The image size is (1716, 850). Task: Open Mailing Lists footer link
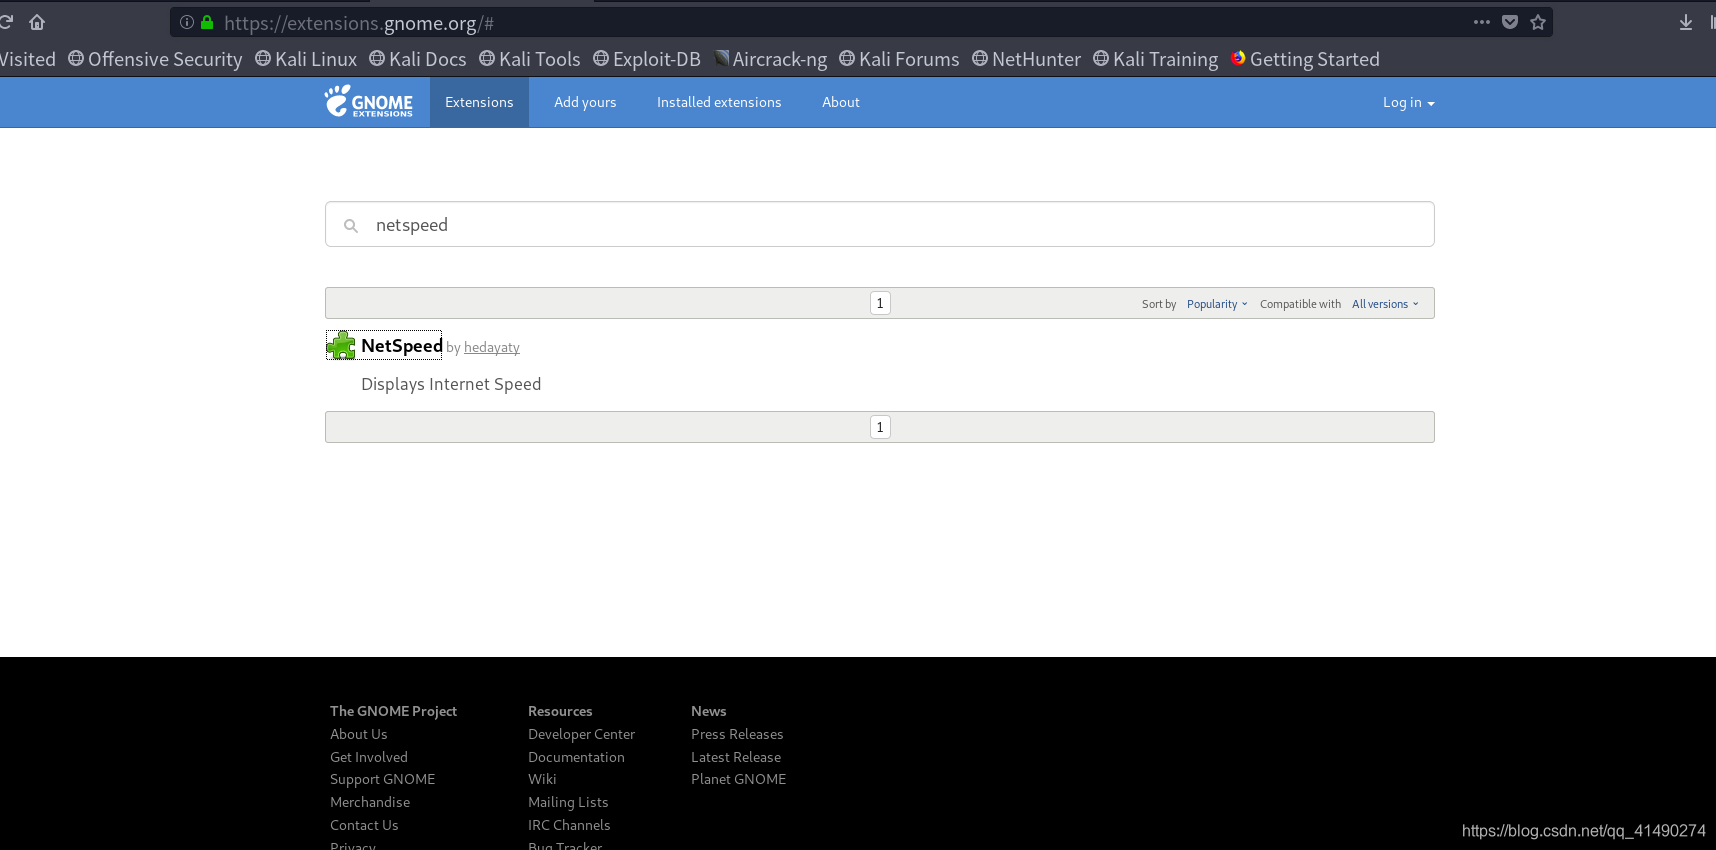tap(568, 802)
